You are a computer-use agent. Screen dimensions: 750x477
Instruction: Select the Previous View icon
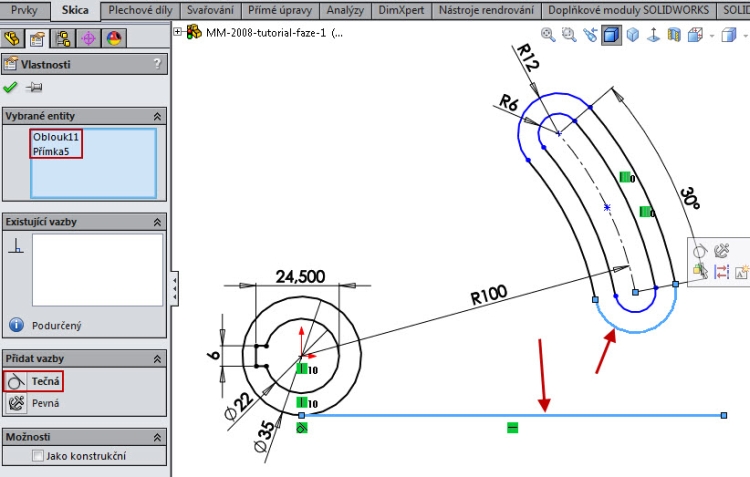coord(590,34)
